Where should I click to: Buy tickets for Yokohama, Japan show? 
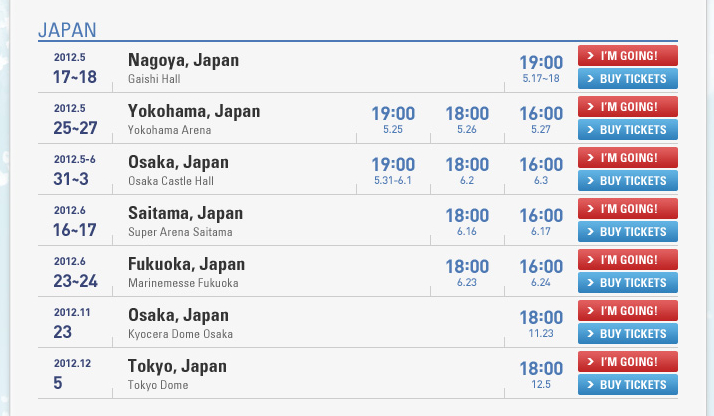click(x=627, y=130)
